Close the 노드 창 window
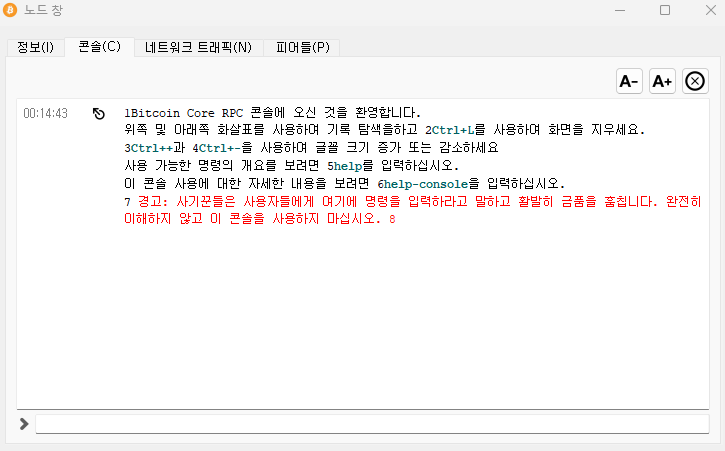 pos(711,10)
